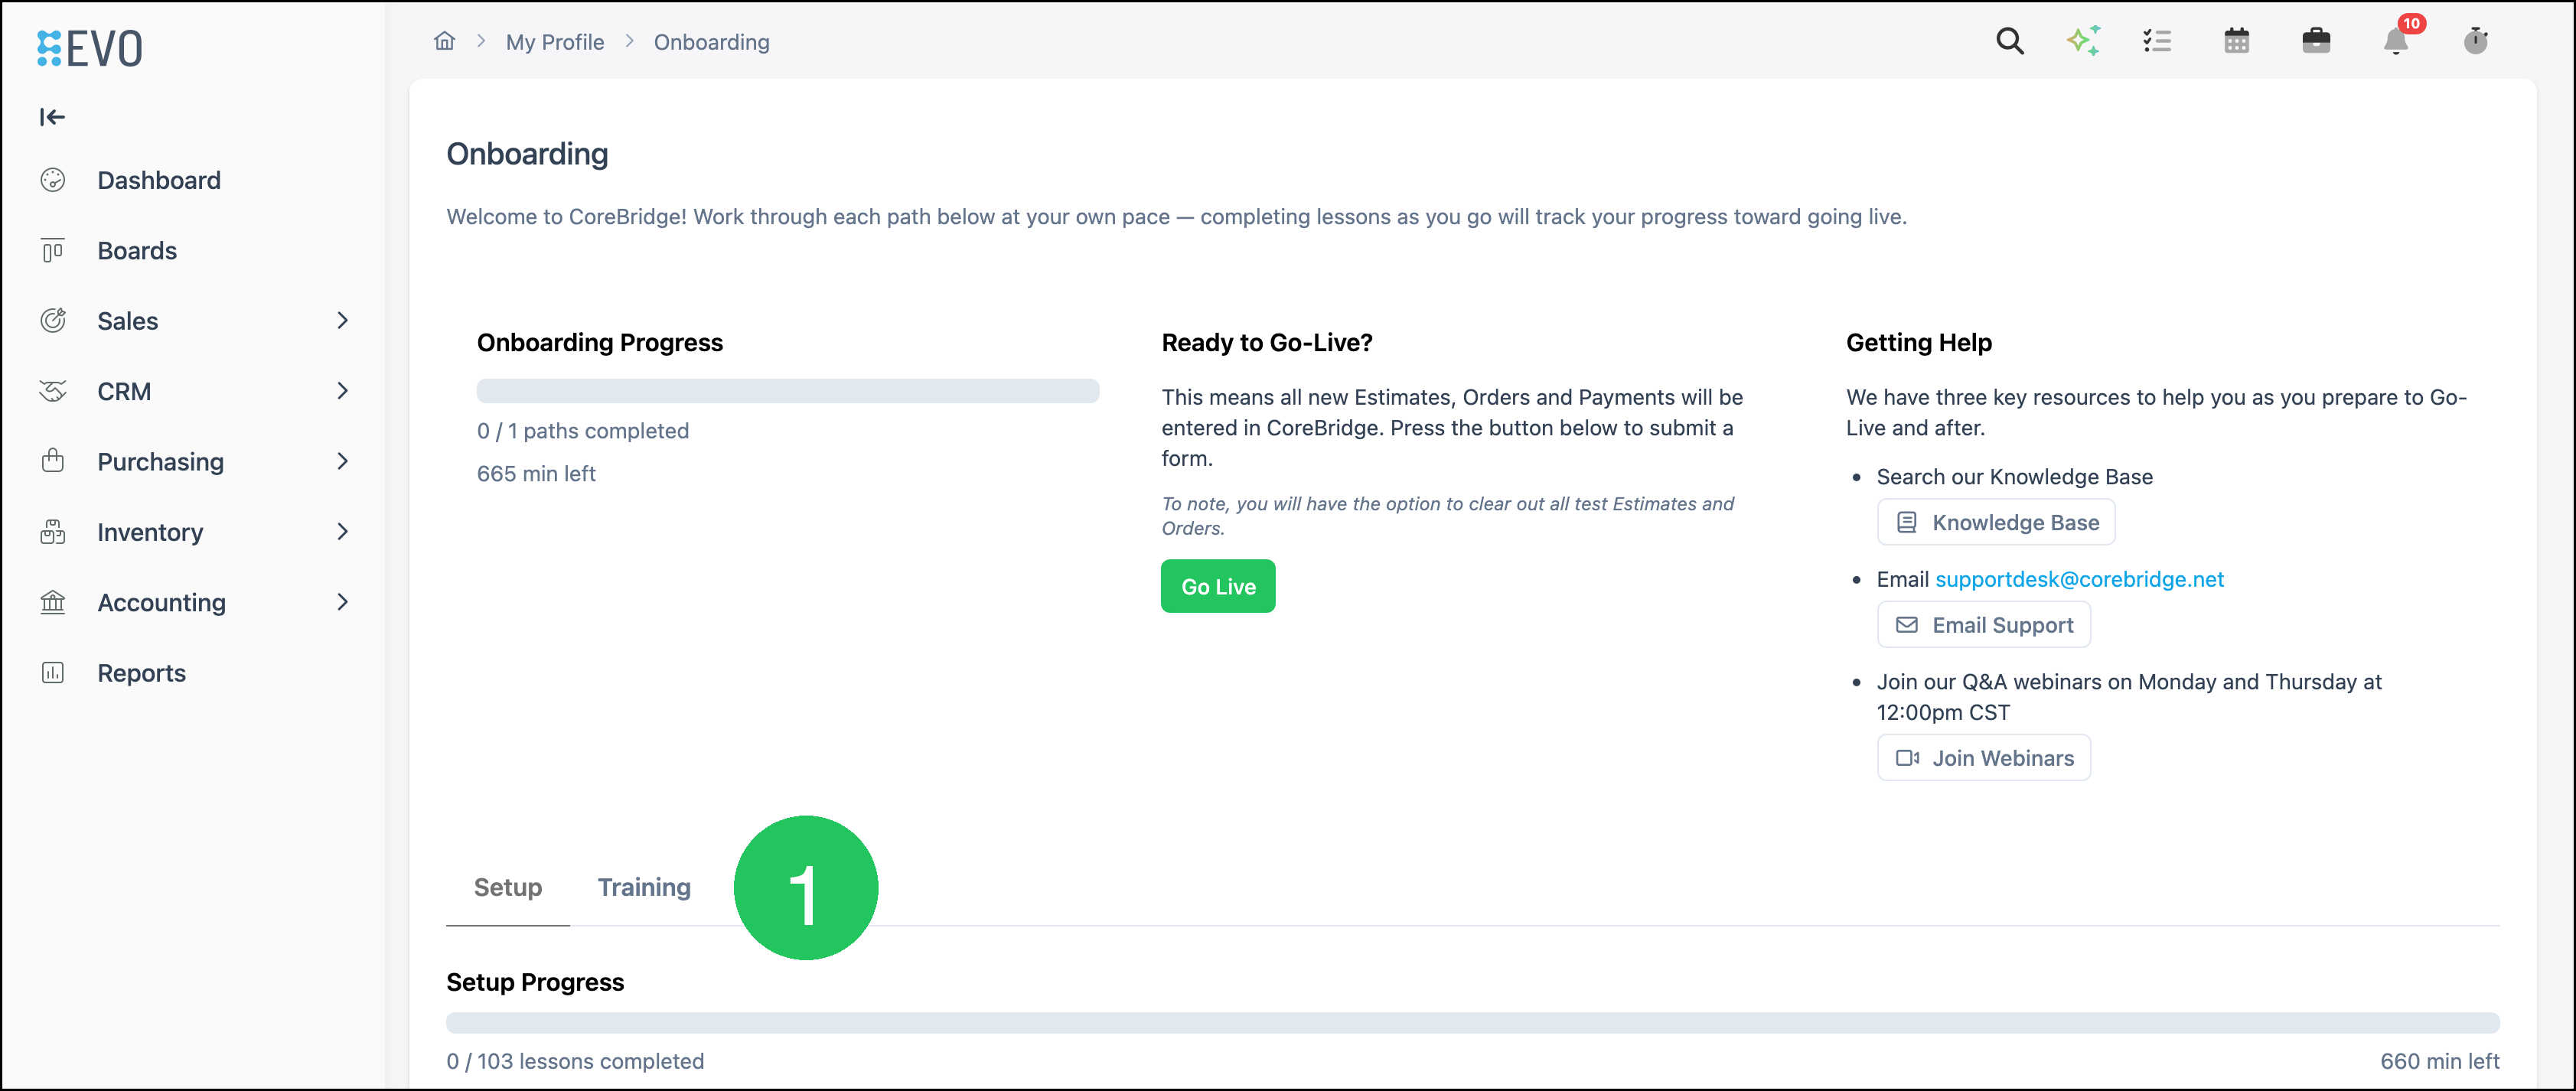Image resolution: width=2576 pixels, height=1091 pixels.
Task: Click the EVO logo
Action: click(x=90, y=48)
